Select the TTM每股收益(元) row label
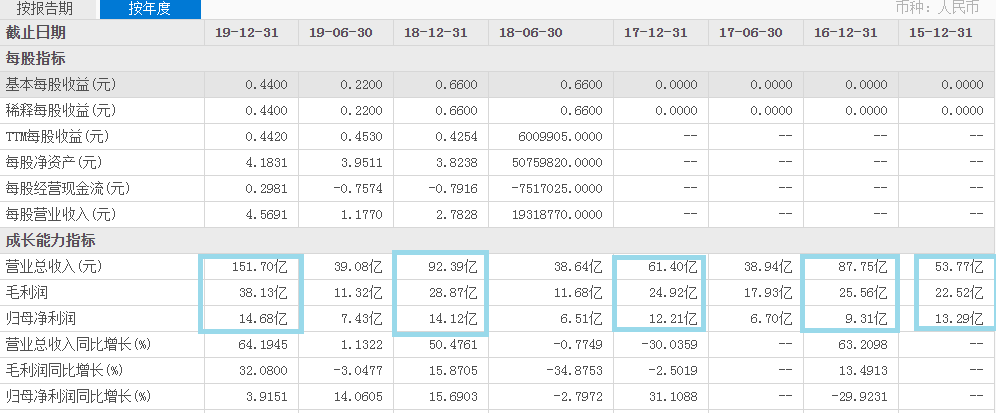The width and height of the screenshot is (996, 413). coord(61,136)
